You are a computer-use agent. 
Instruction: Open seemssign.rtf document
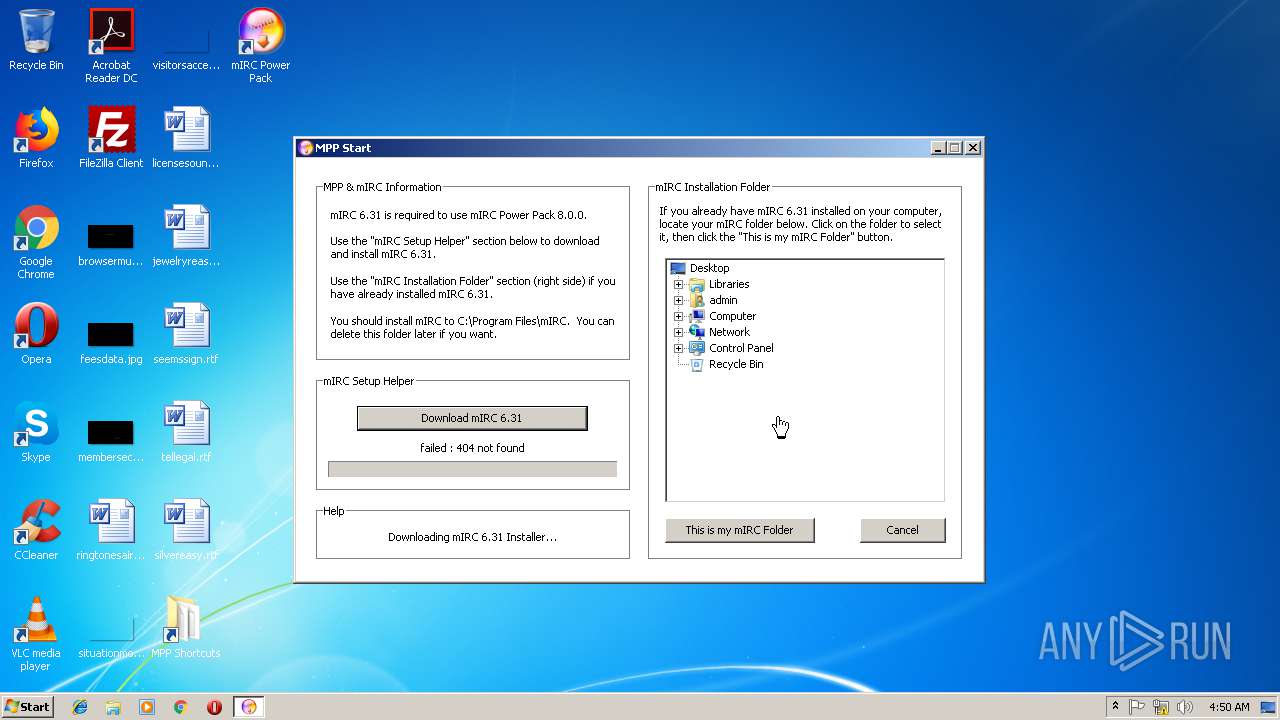pyautogui.click(x=186, y=334)
